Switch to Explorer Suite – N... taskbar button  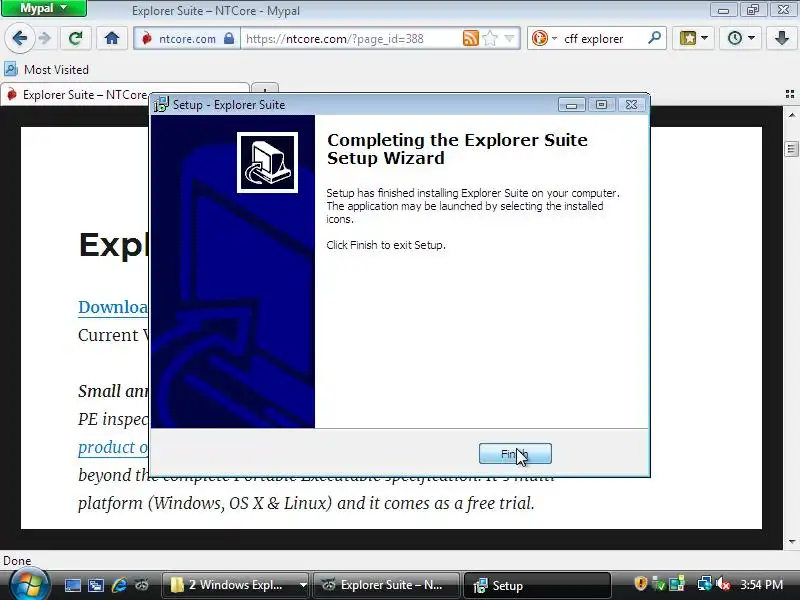tap(386, 585)
